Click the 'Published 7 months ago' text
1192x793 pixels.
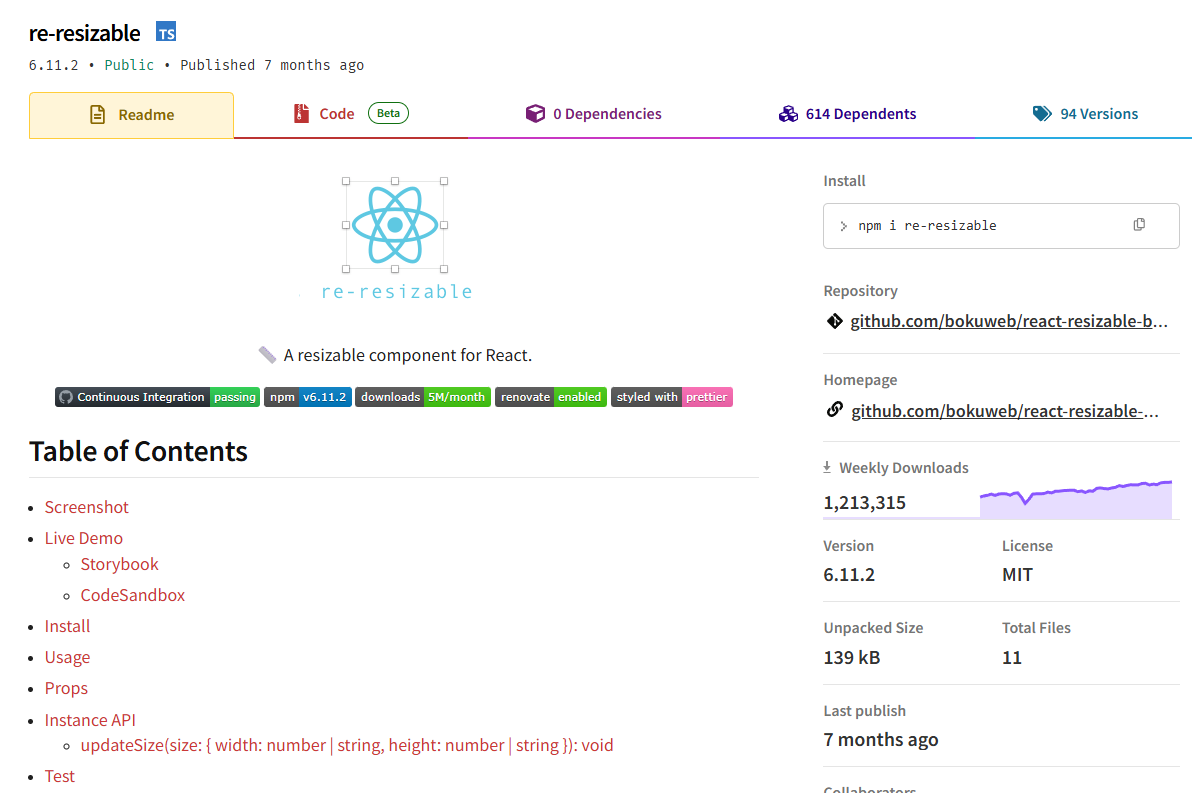(x=272, y=65)
